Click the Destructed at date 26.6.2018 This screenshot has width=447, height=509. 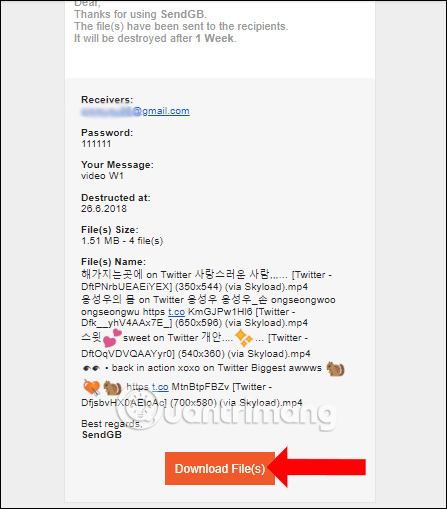click(104, 209)
